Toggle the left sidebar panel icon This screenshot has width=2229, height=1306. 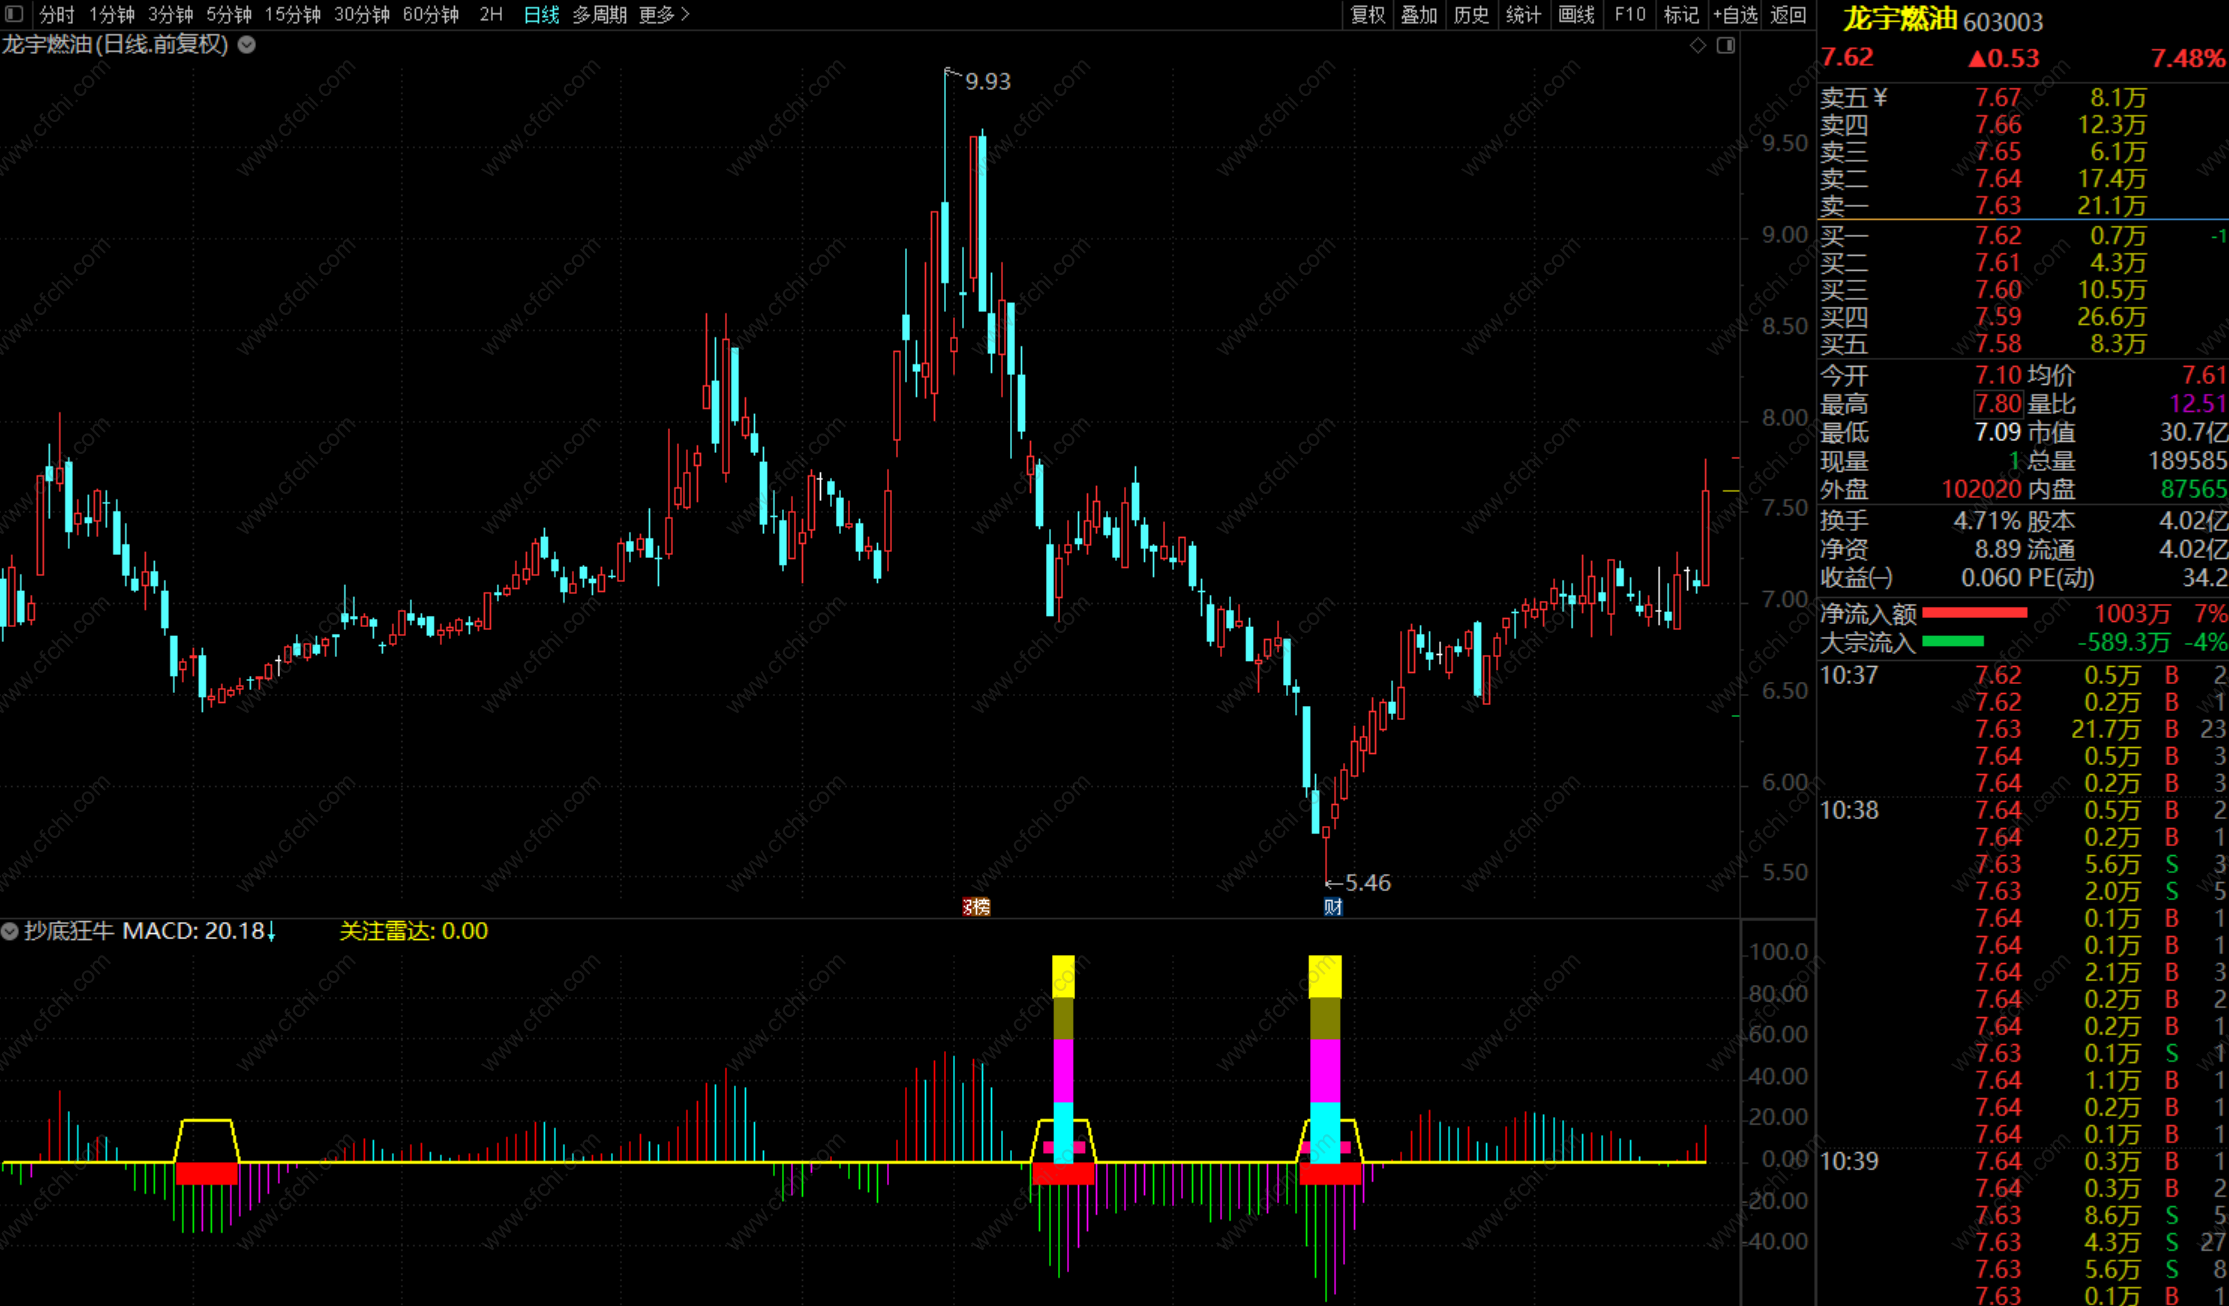(x=14, y=14)
